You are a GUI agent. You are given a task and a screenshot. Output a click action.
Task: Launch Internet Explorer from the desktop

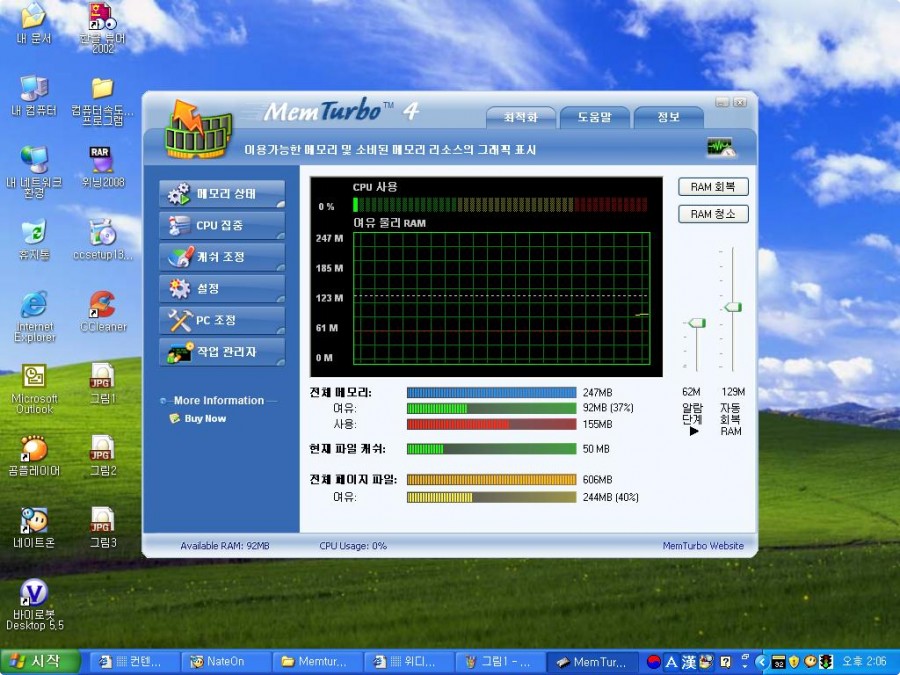(34, 316)
